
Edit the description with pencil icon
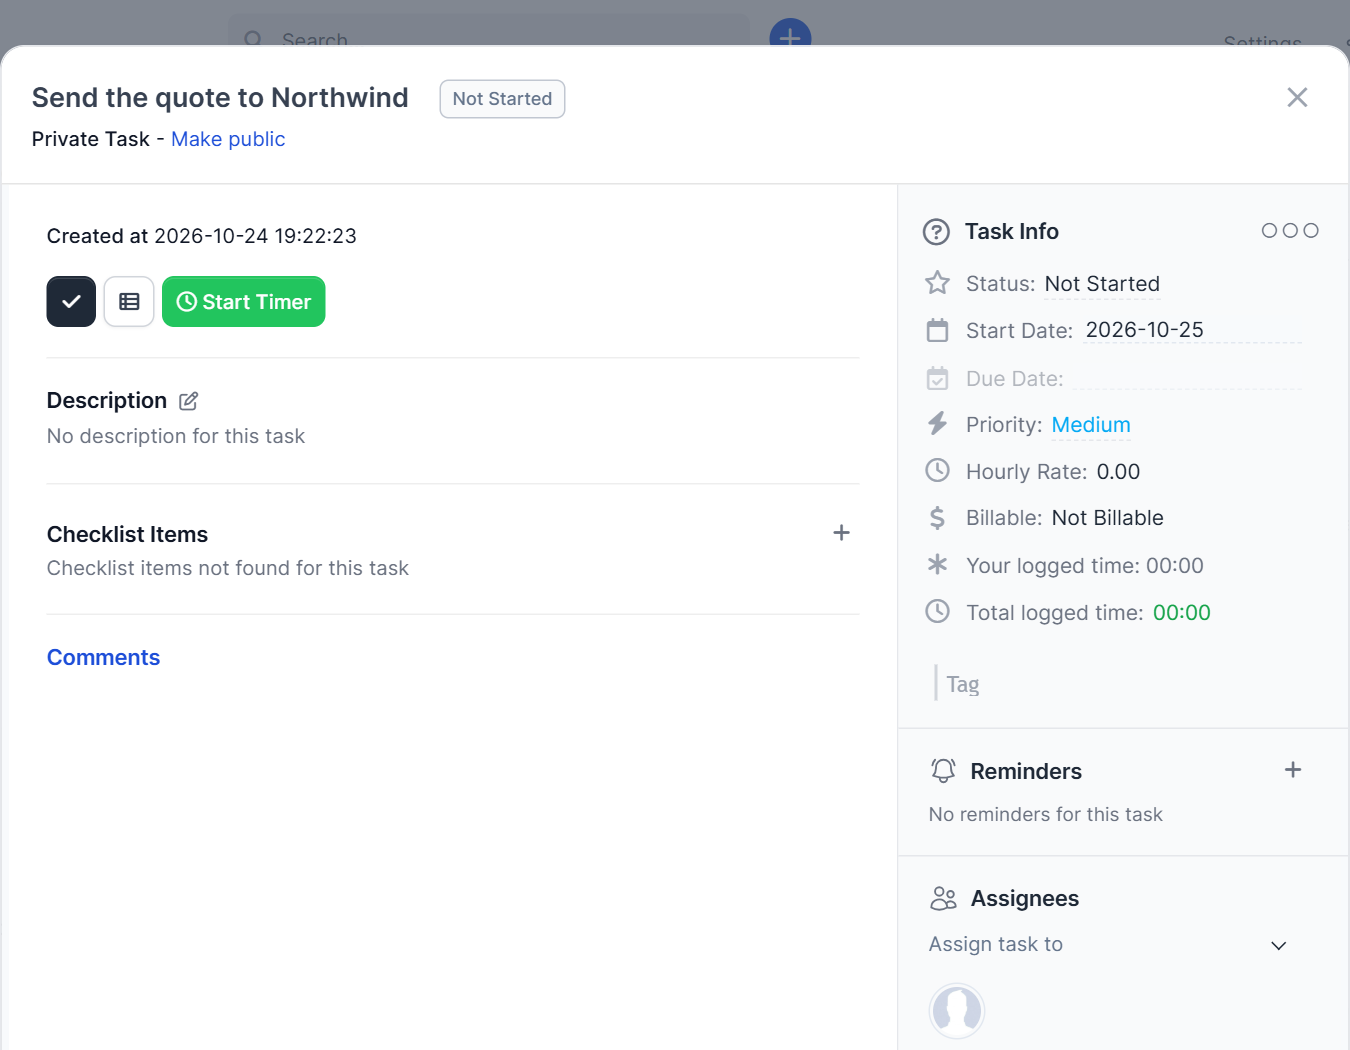coord(188,401)
